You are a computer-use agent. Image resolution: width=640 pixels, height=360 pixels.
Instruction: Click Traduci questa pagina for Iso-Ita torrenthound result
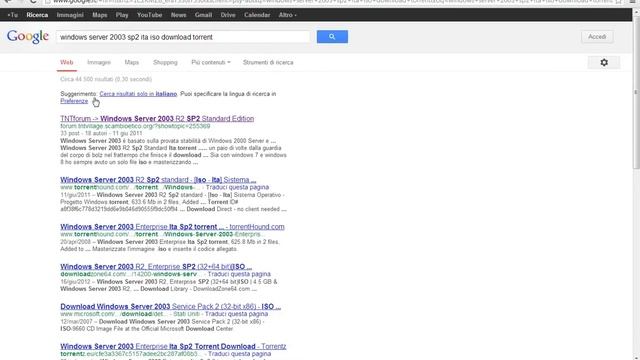(238, 187)
